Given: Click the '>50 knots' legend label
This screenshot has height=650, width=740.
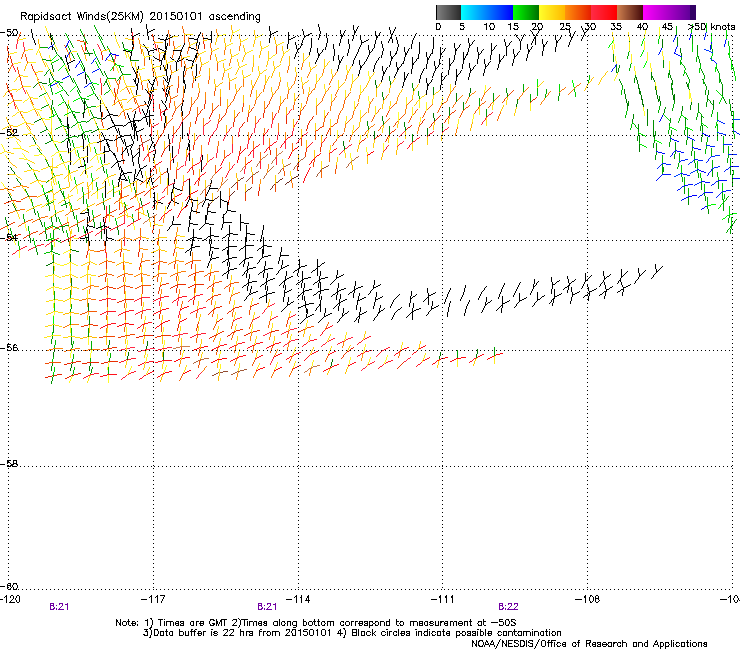Looking at the screenshot, I should tap(711, 27).
